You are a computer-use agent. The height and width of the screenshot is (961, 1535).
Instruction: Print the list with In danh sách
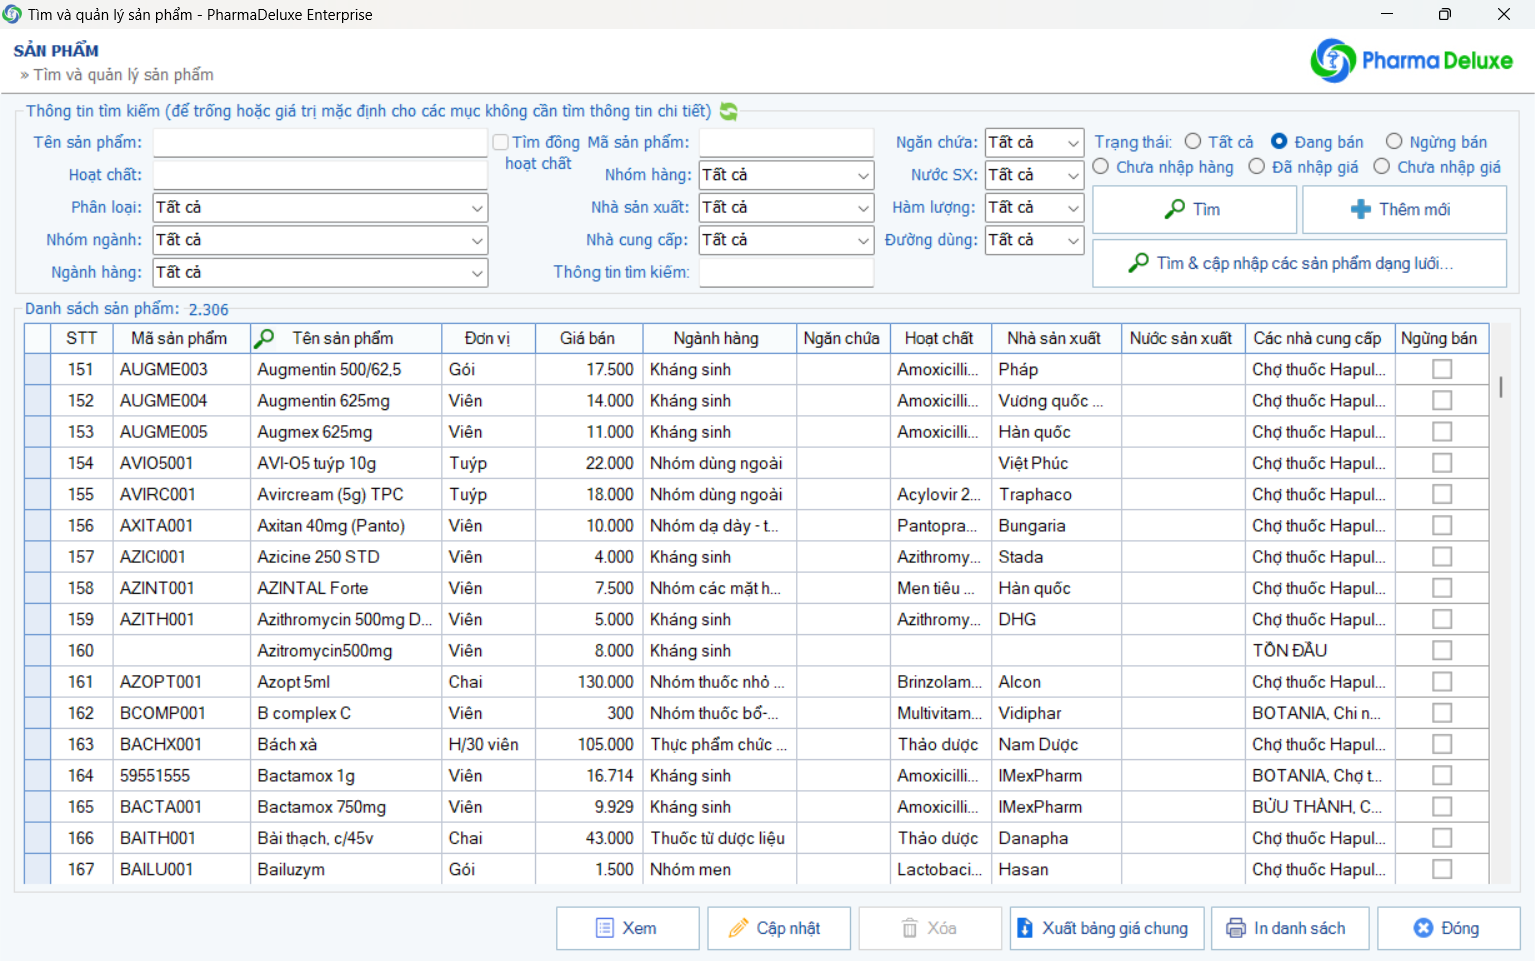point(1289,928)
